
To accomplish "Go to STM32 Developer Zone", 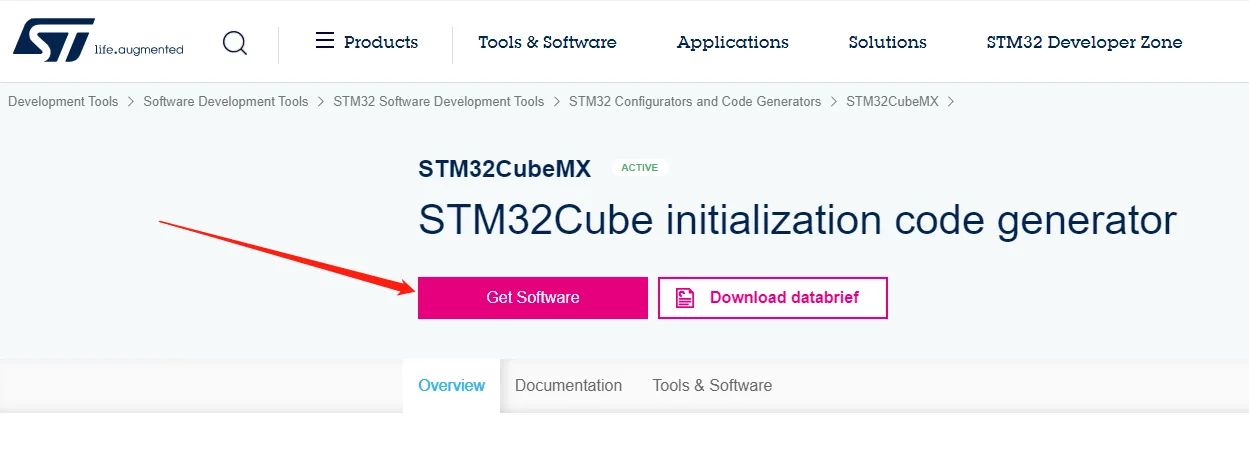I will [x=1084, y=42].
